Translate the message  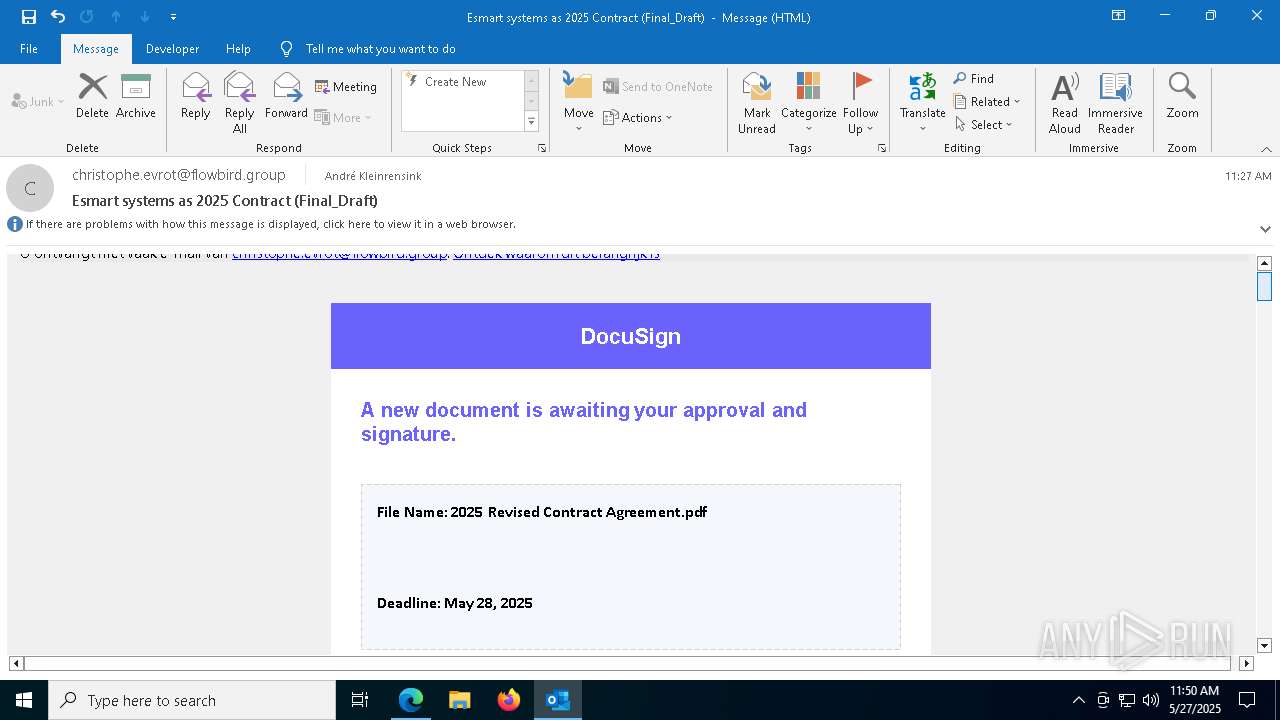[x=922, y=102]
